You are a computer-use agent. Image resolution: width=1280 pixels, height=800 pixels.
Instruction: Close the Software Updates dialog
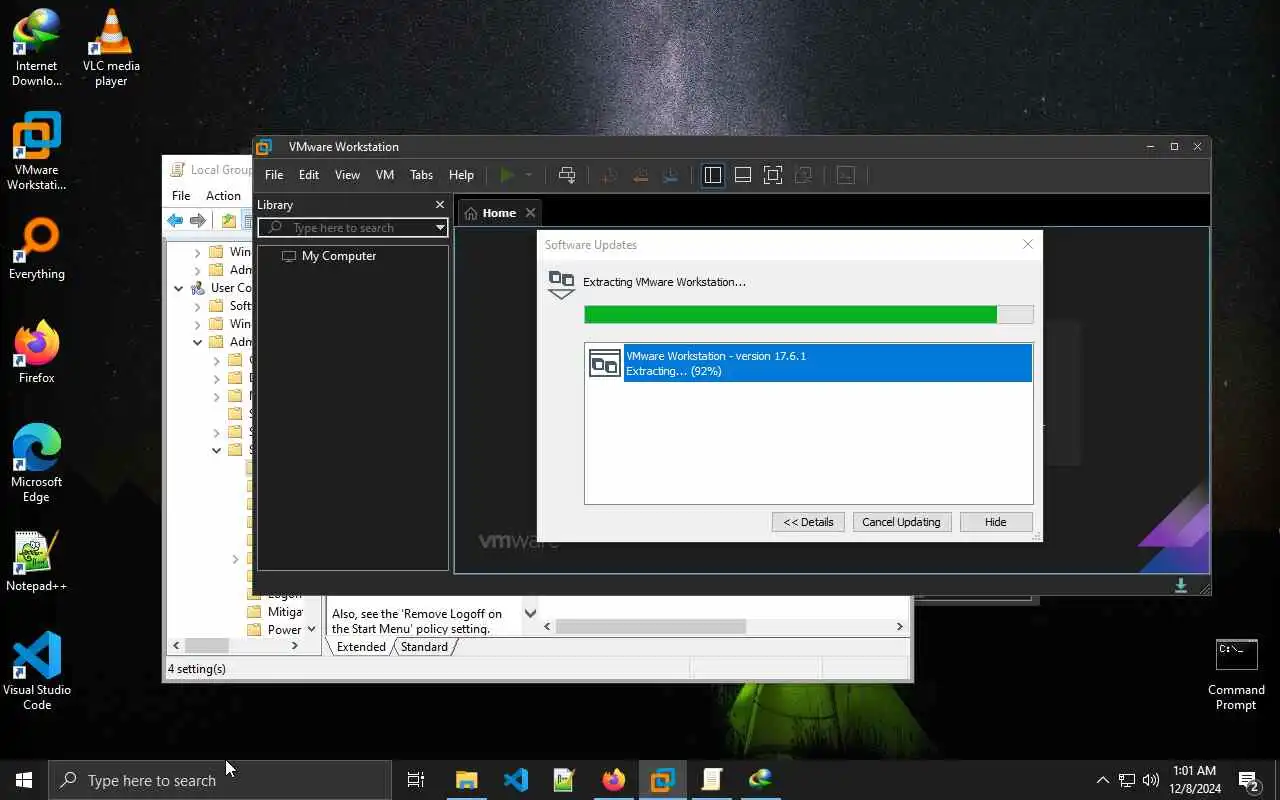(1027, 245)
